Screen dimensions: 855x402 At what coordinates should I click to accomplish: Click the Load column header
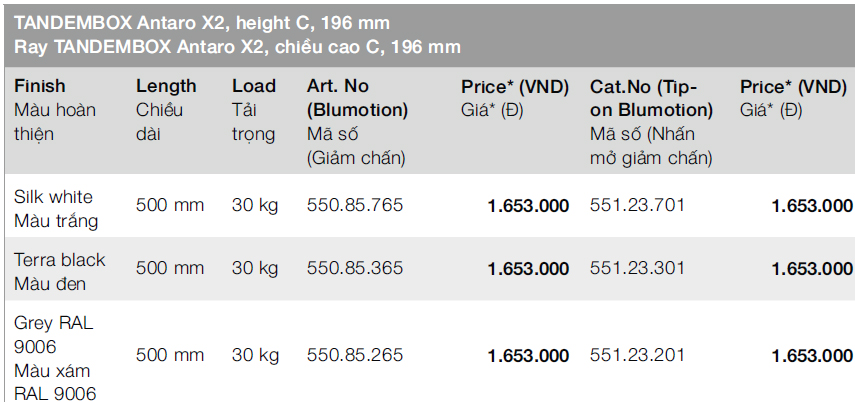[254, 86]
